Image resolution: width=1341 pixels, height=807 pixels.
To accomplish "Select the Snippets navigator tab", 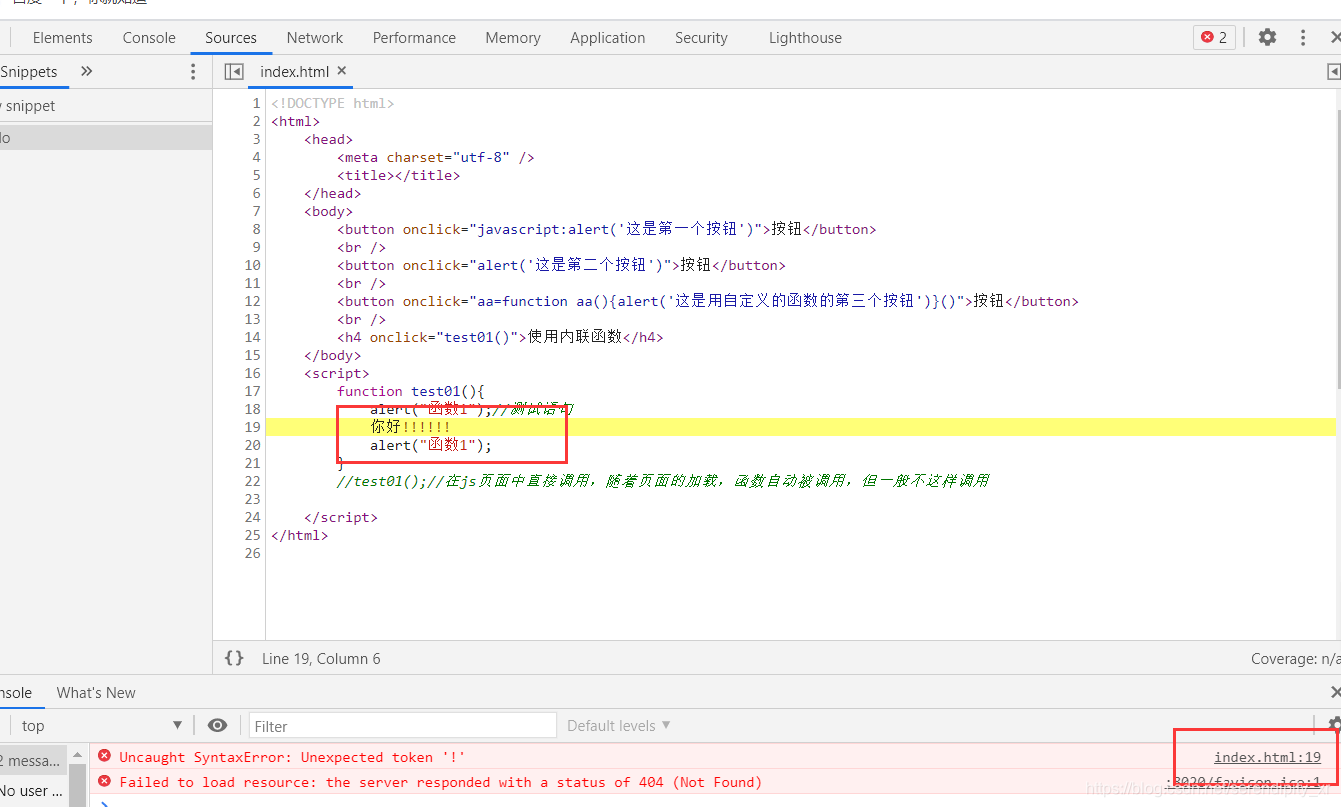I will [29, 72].
